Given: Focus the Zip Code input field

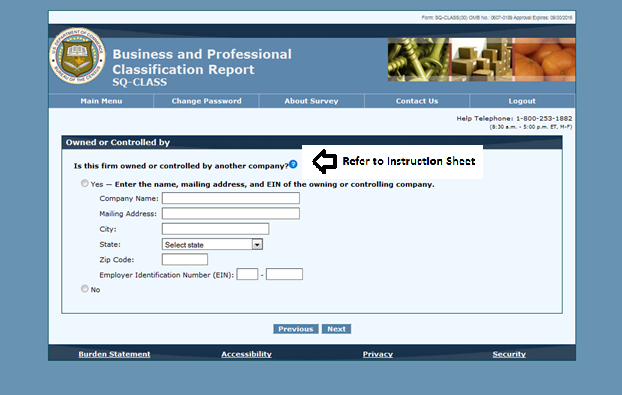Looking at the screenshot, I should point(185,260).
